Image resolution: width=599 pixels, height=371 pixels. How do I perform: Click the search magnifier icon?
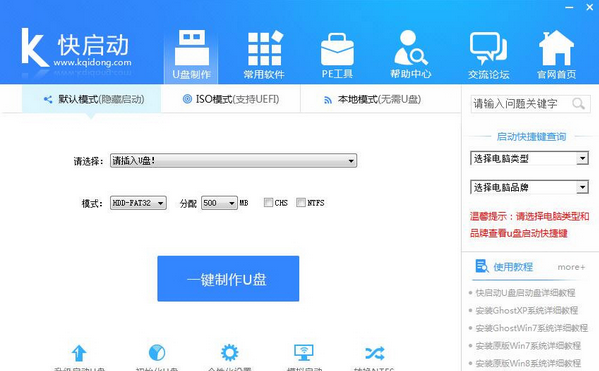click(x=578, y=104)
